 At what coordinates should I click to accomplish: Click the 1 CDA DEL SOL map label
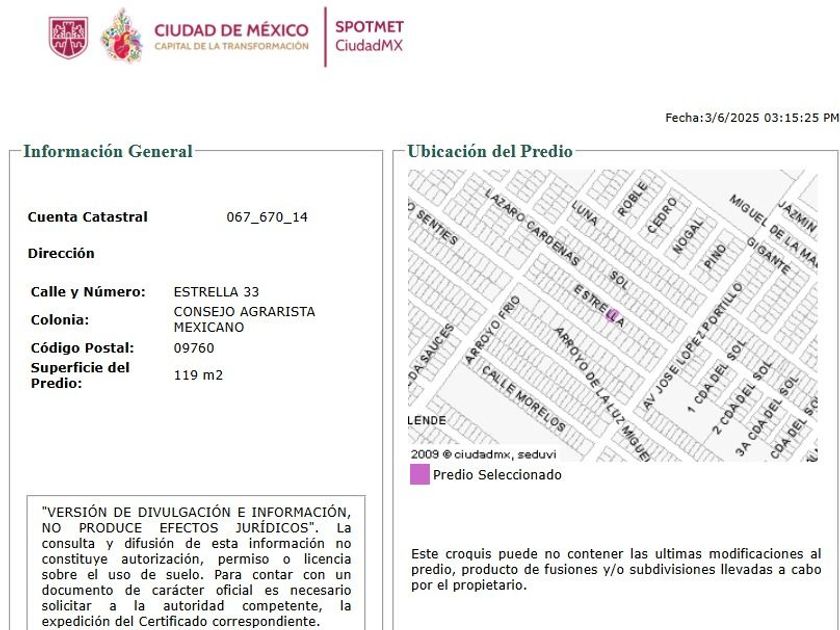pyautogui.click(x=717, y=377)
